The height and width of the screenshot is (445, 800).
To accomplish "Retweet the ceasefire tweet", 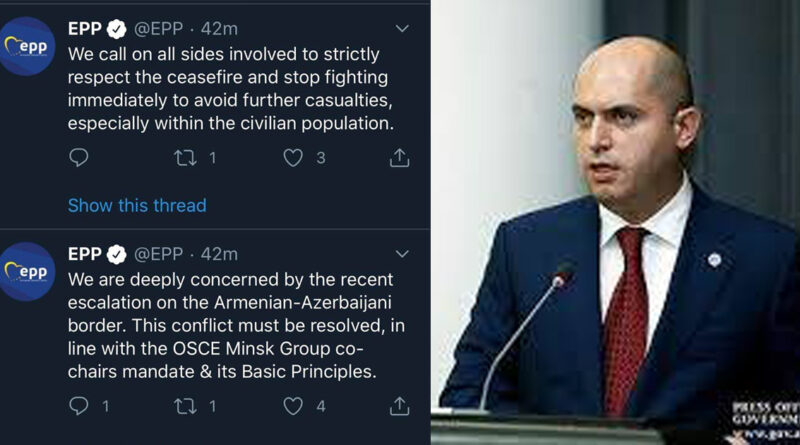I will point(186,157).
